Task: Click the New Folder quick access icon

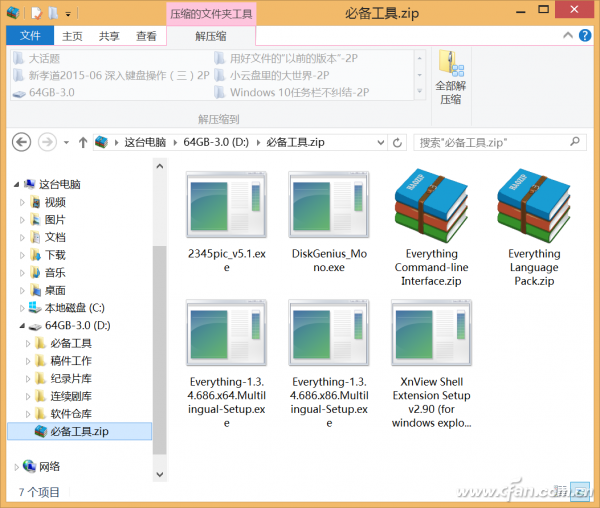Action: click(x=53, y=13)
